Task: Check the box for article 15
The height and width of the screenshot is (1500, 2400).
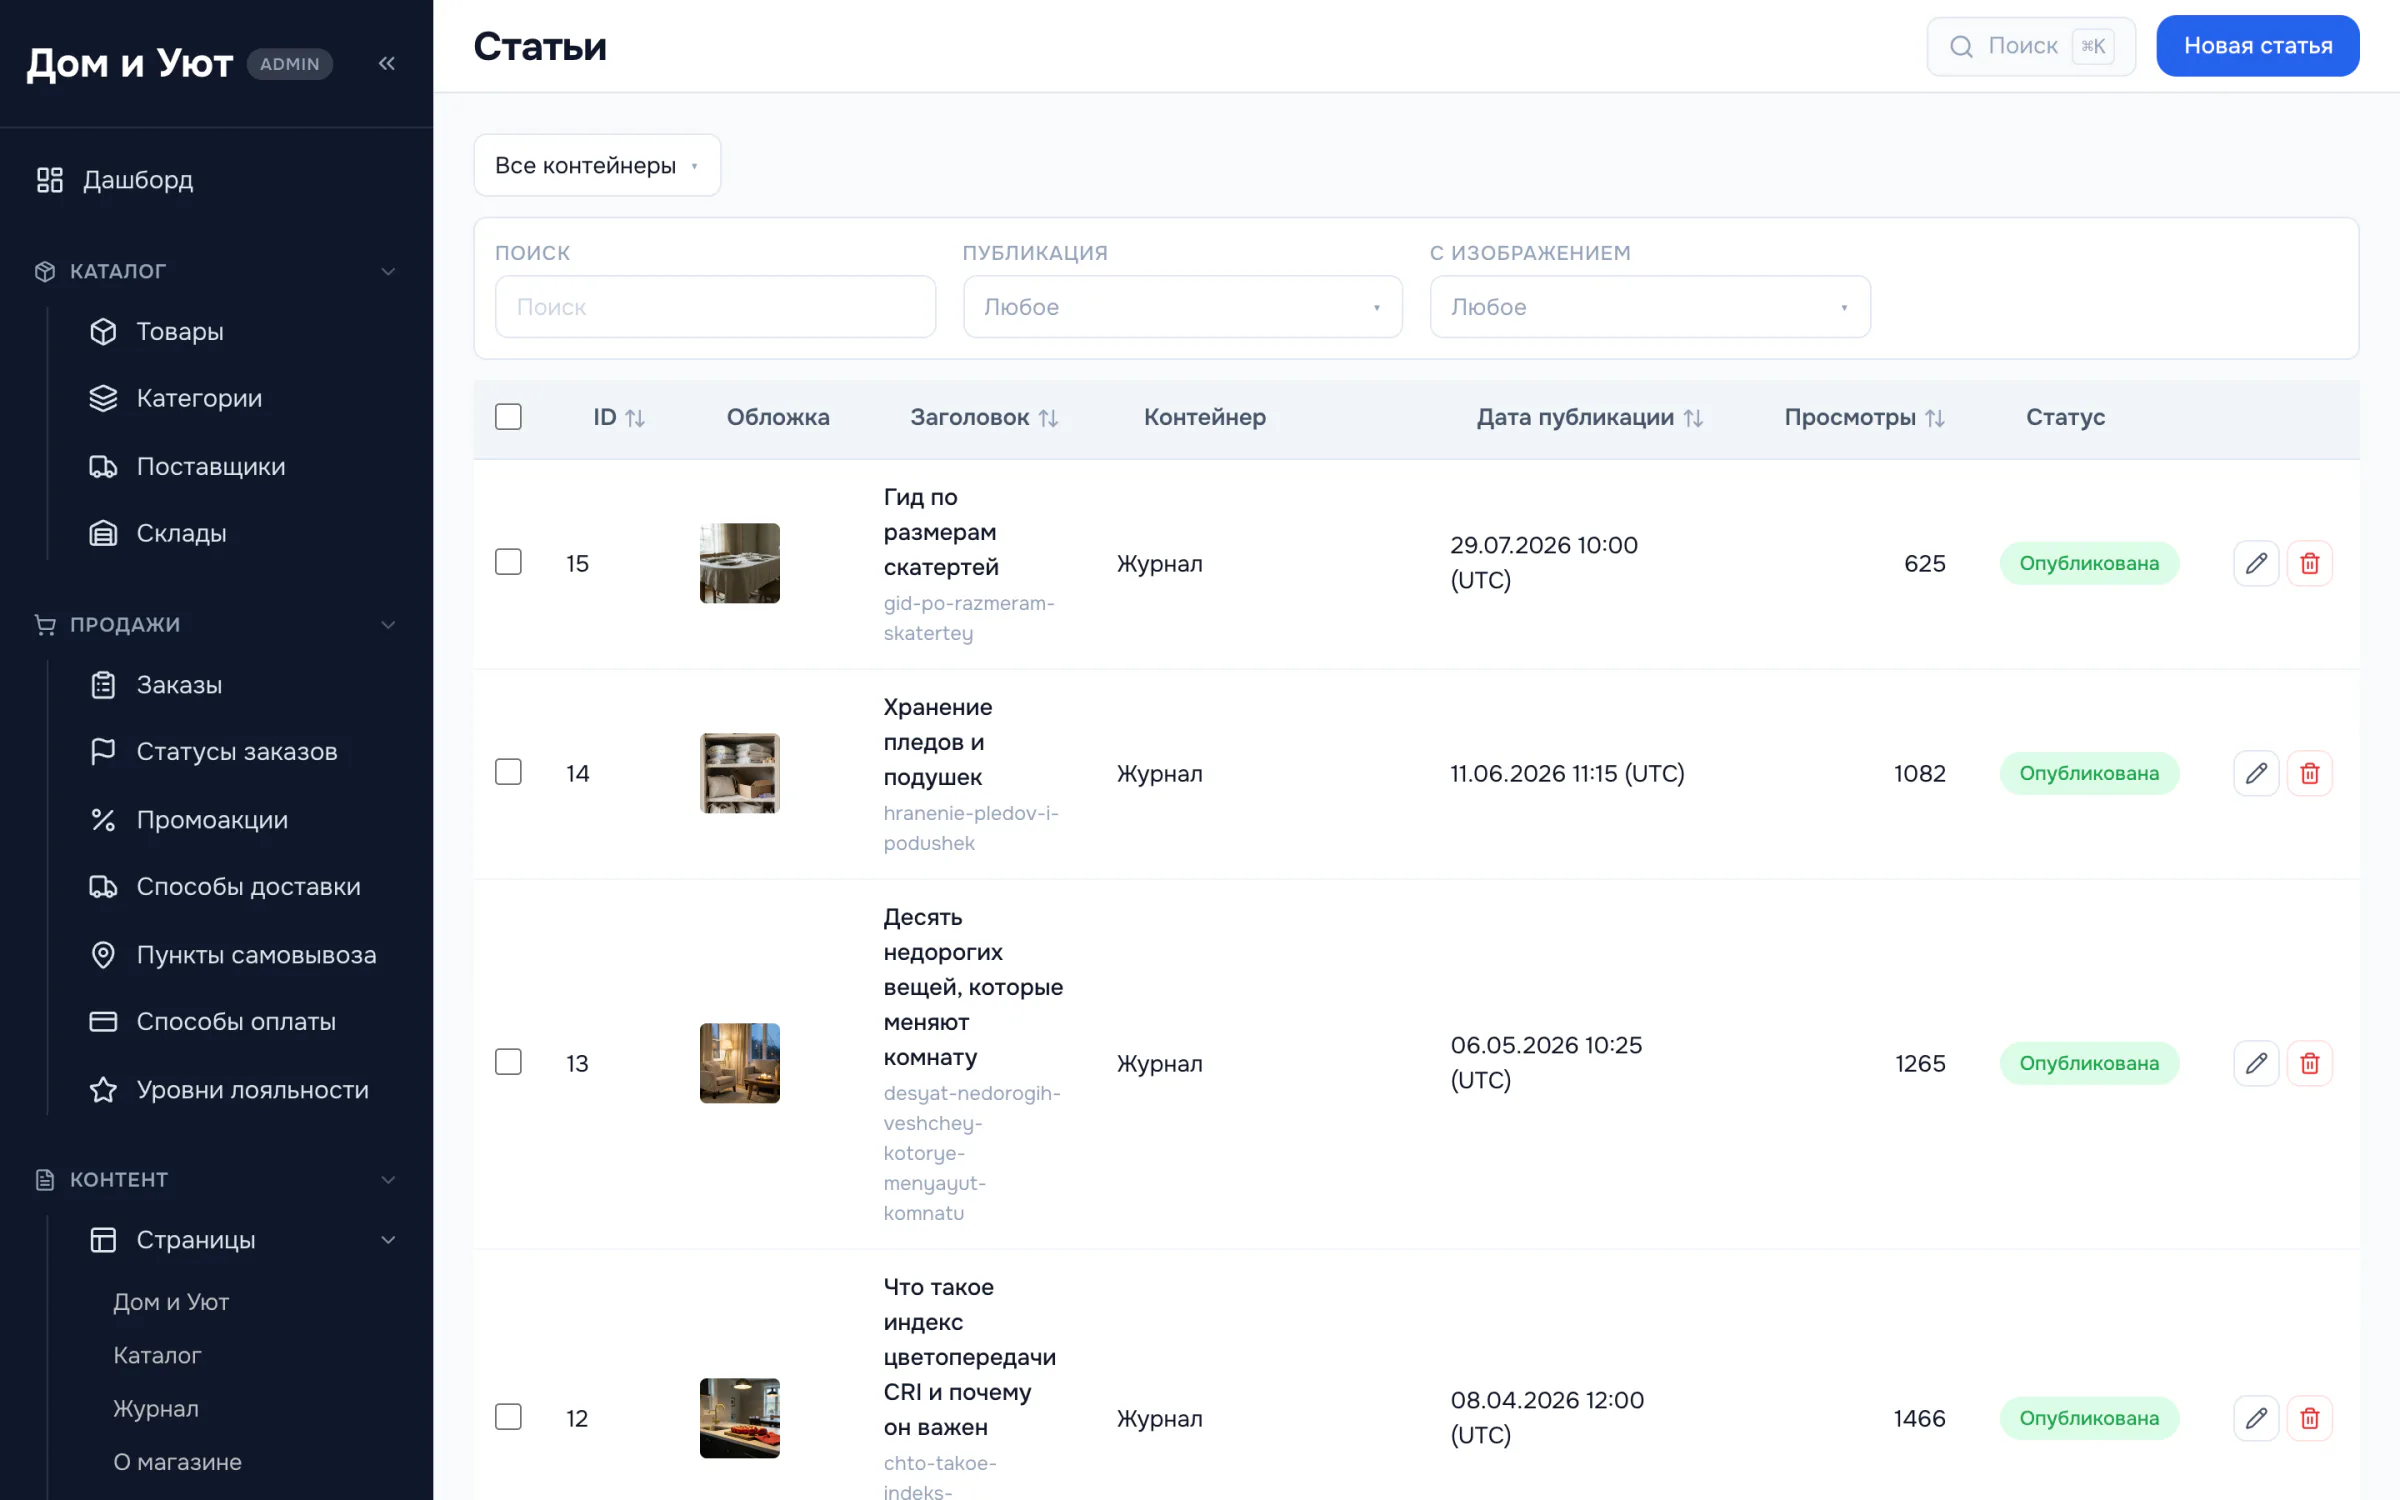Action: tap(508, 562)
